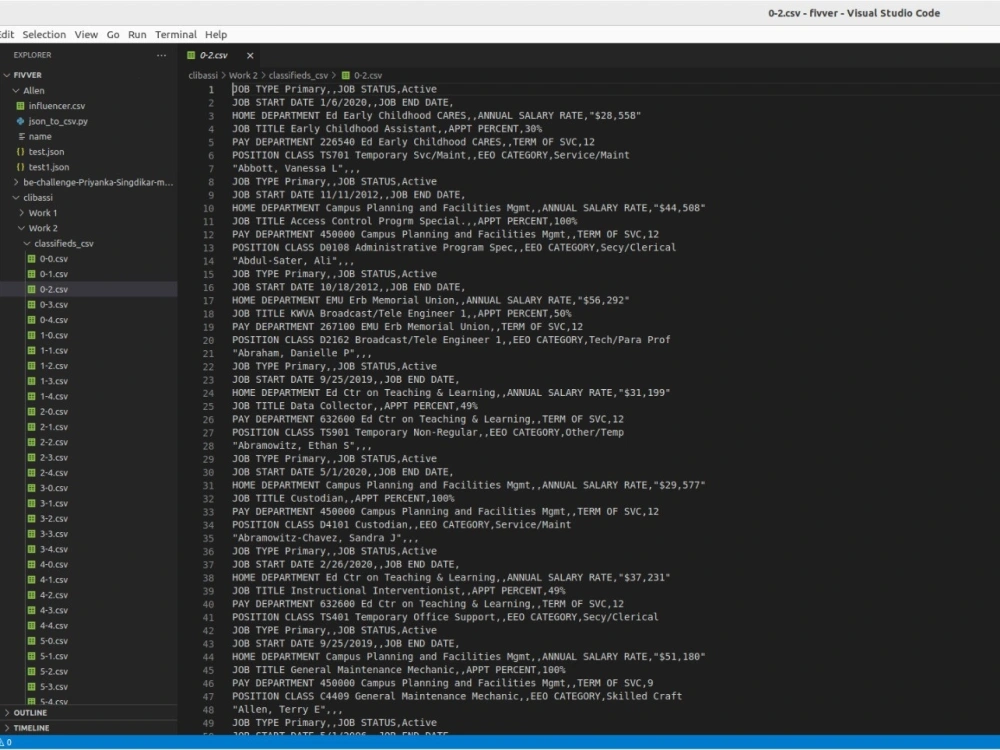1000x750 pixels.
Task: Click the 3-0.csv file icon
Action: pos(31,489)
